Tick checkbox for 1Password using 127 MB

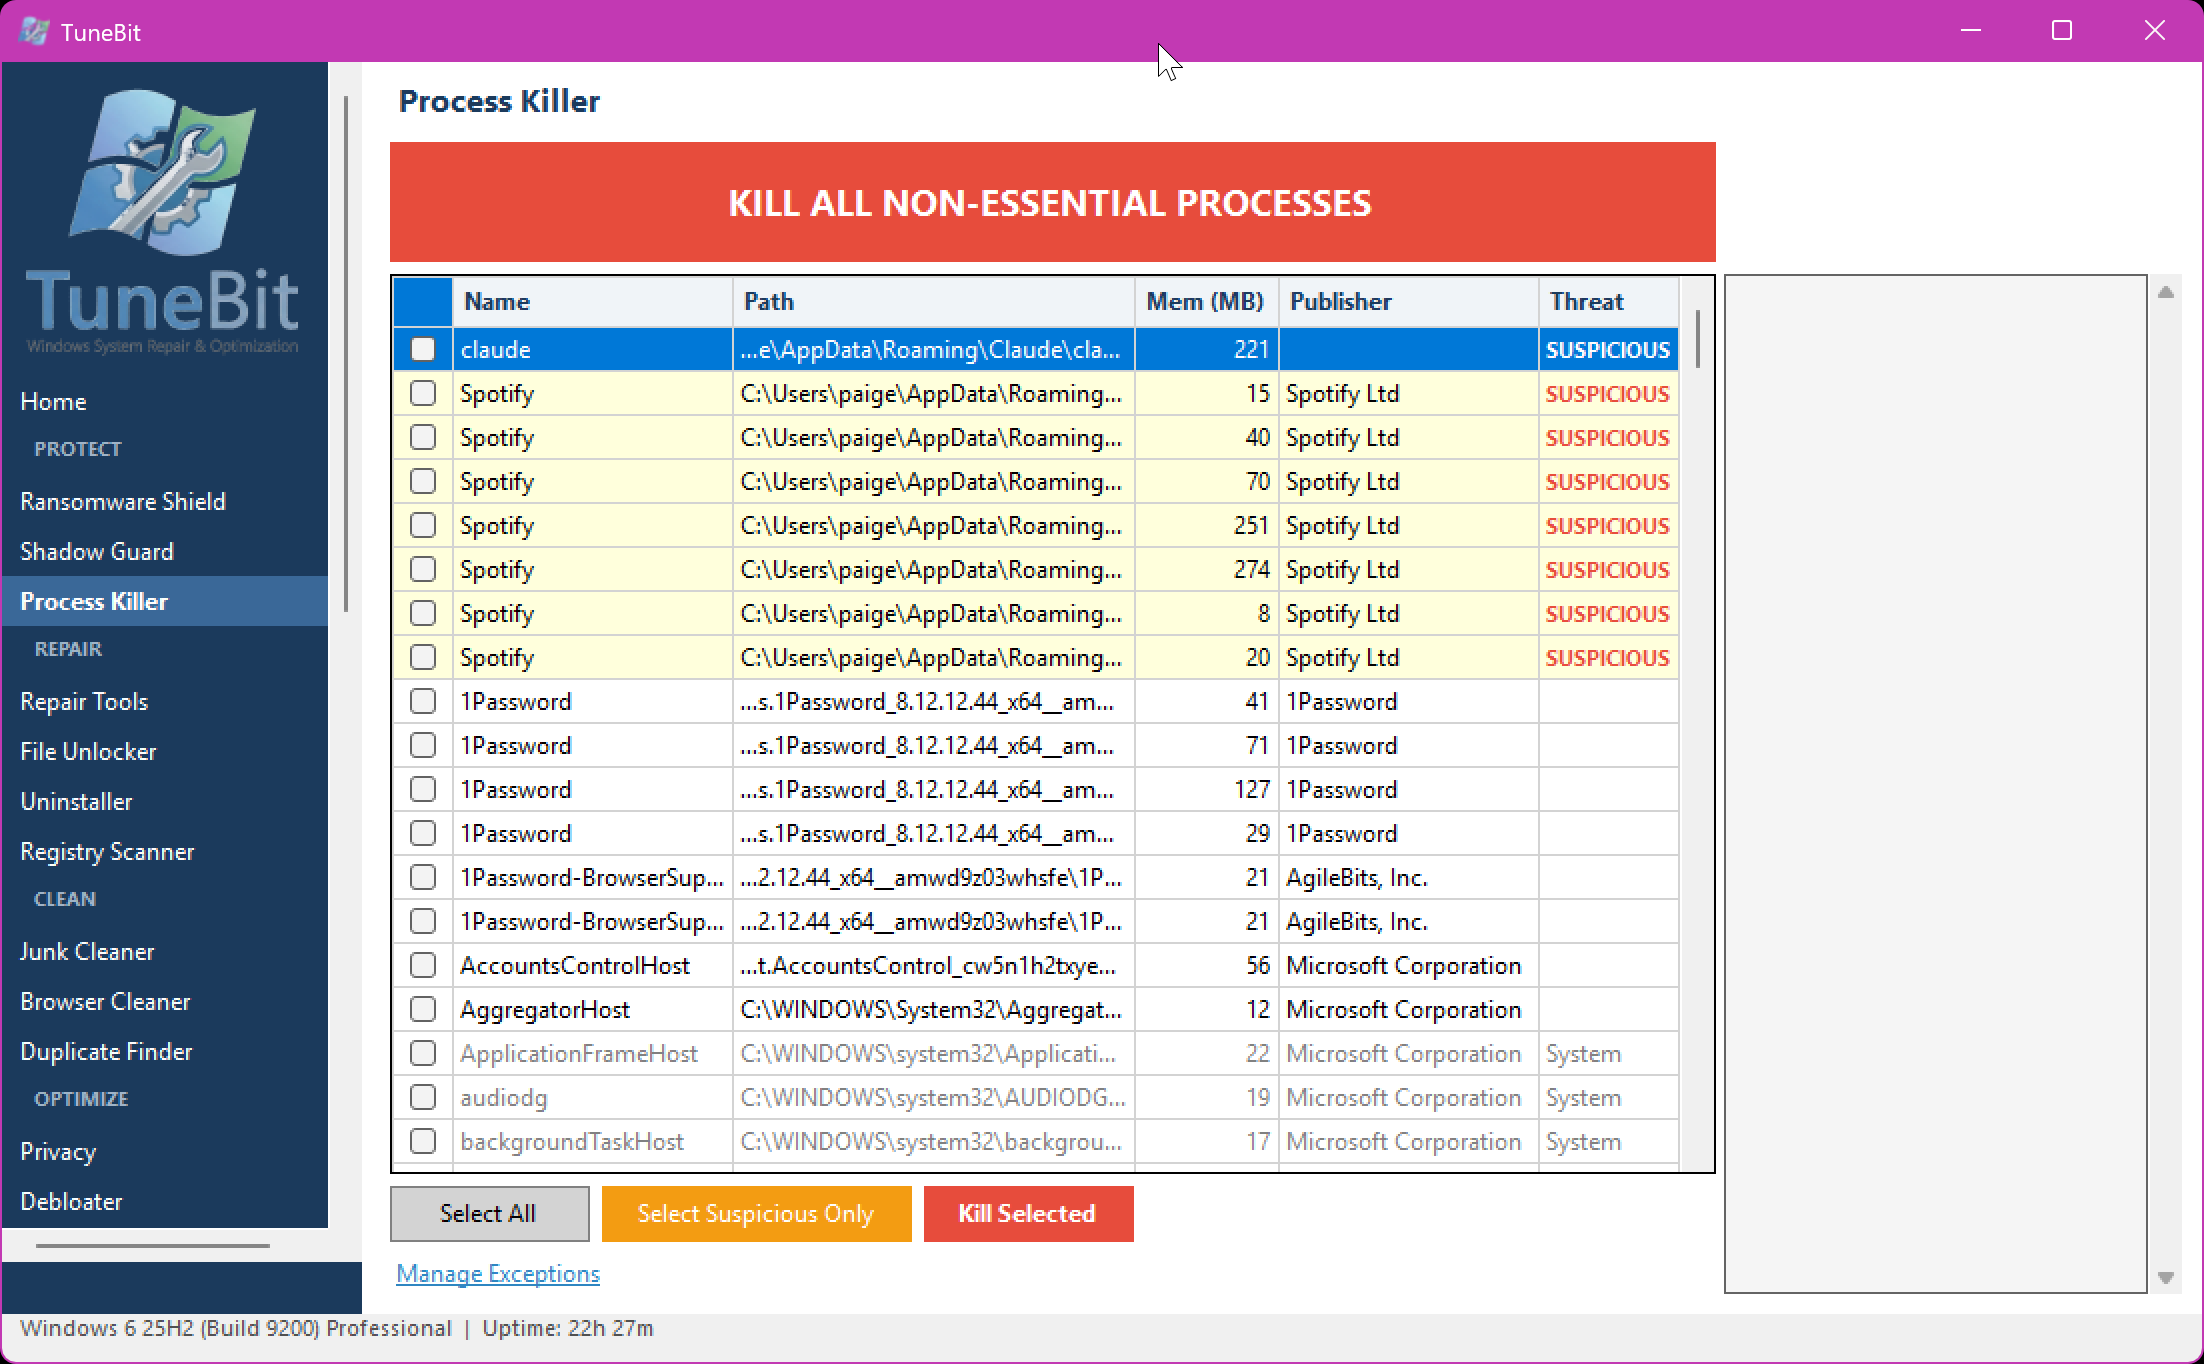(423, 789)
